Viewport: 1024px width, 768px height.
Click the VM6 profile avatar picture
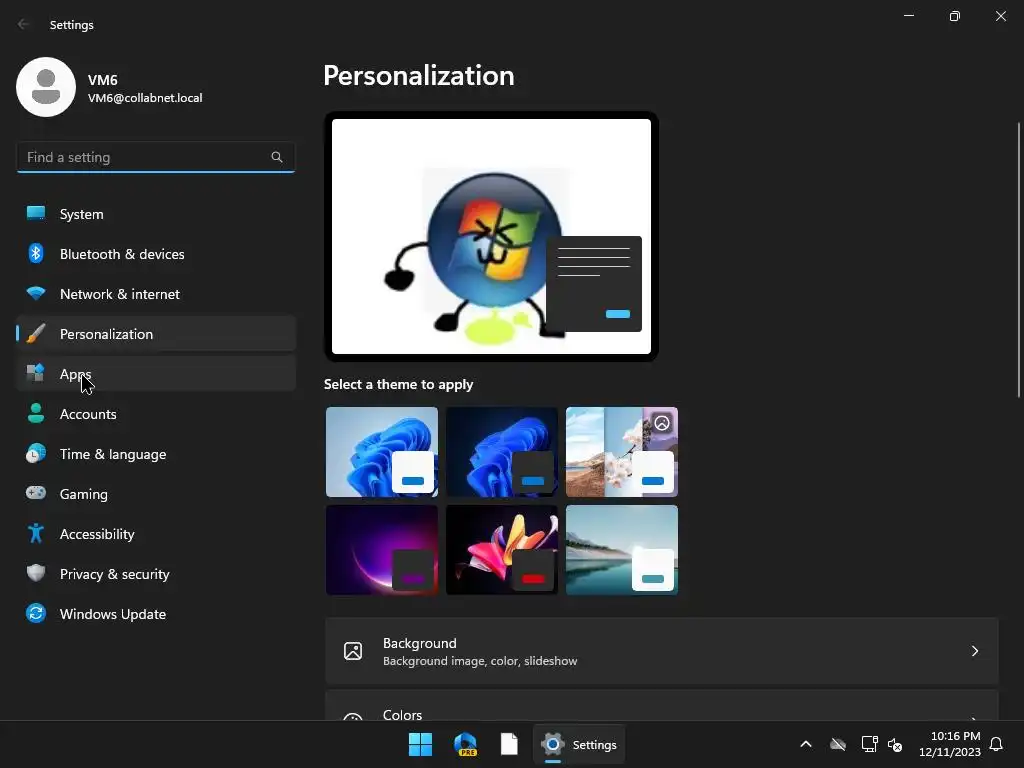(46, 87)
